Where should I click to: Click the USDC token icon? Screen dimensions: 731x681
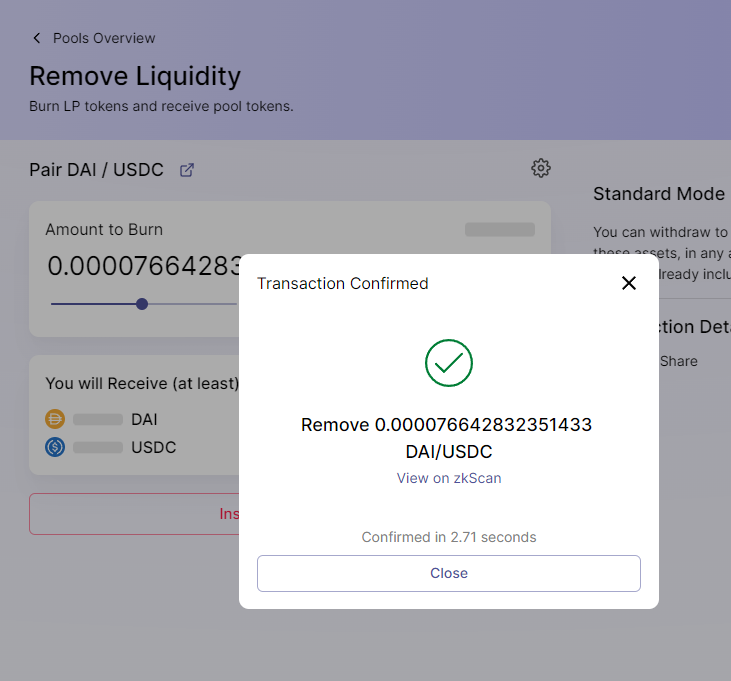pos(55,447)
